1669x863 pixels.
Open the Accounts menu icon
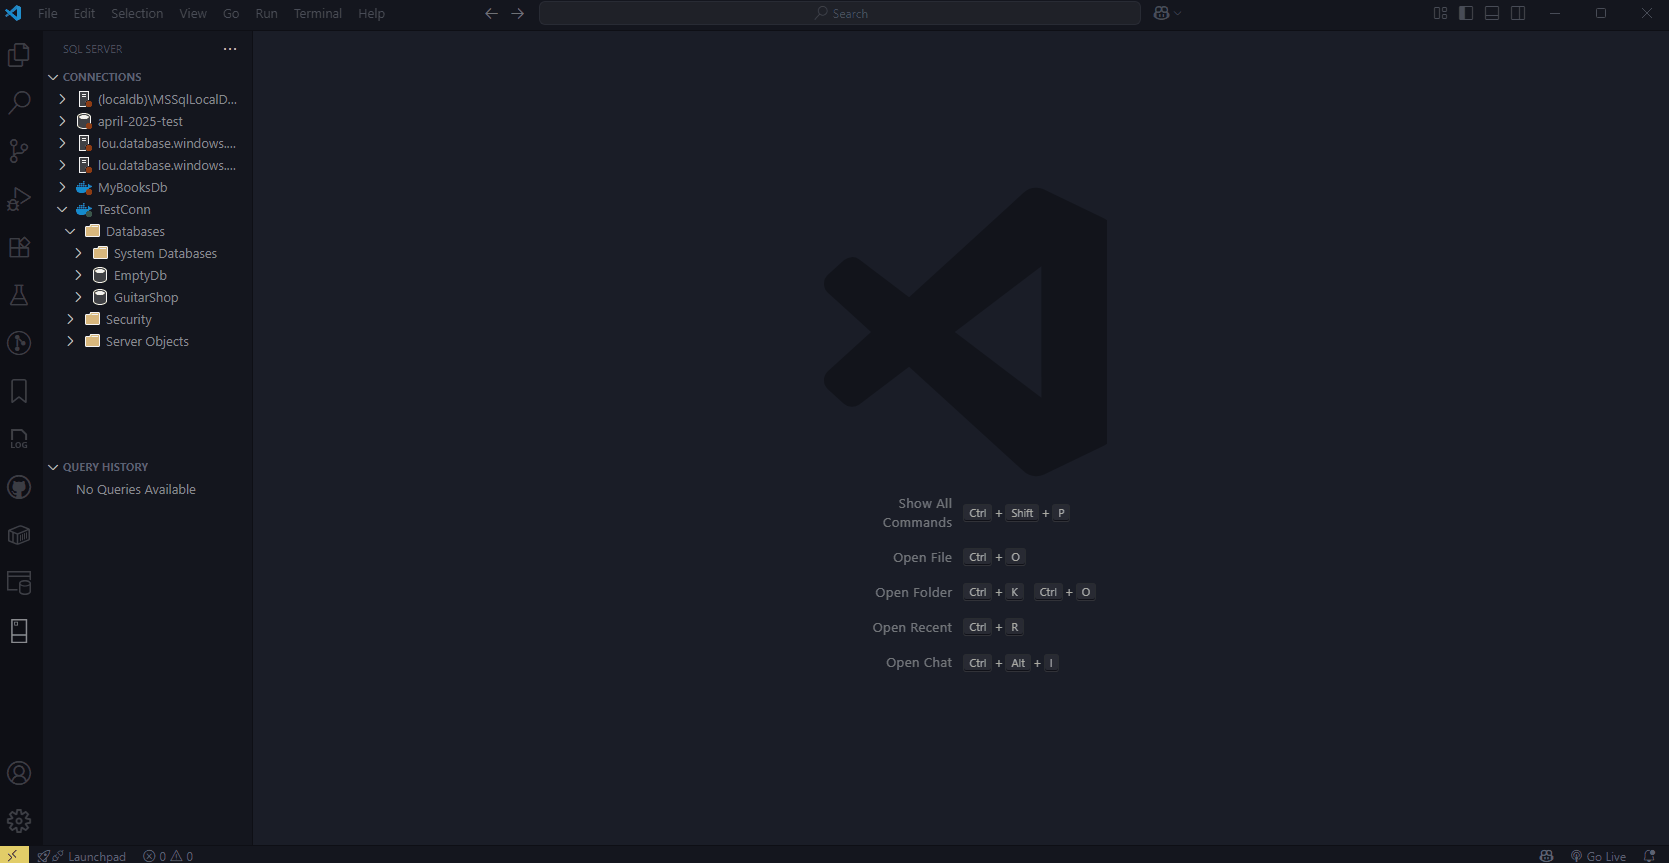pos(19,773)
